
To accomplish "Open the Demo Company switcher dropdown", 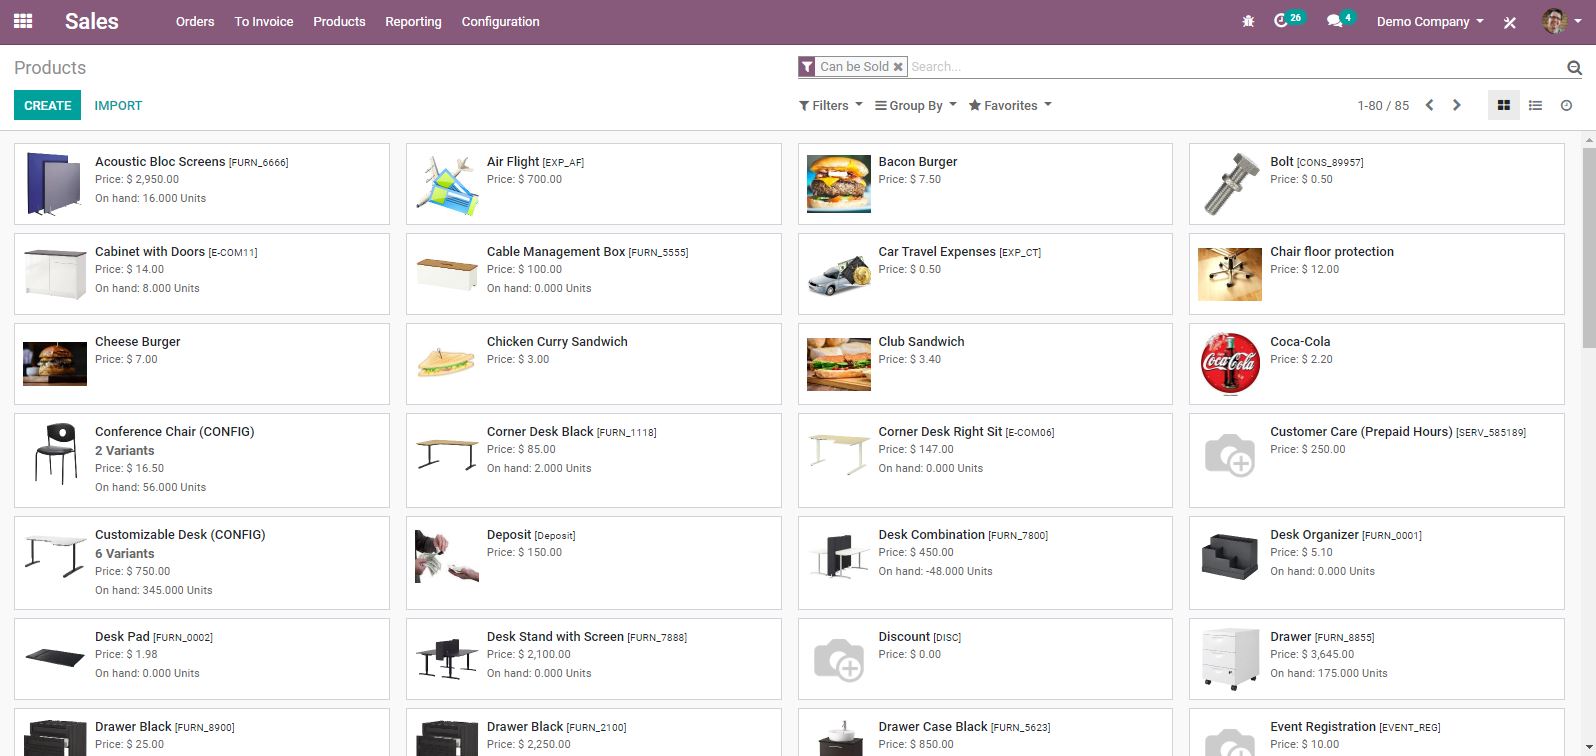I will (1429, 21).
